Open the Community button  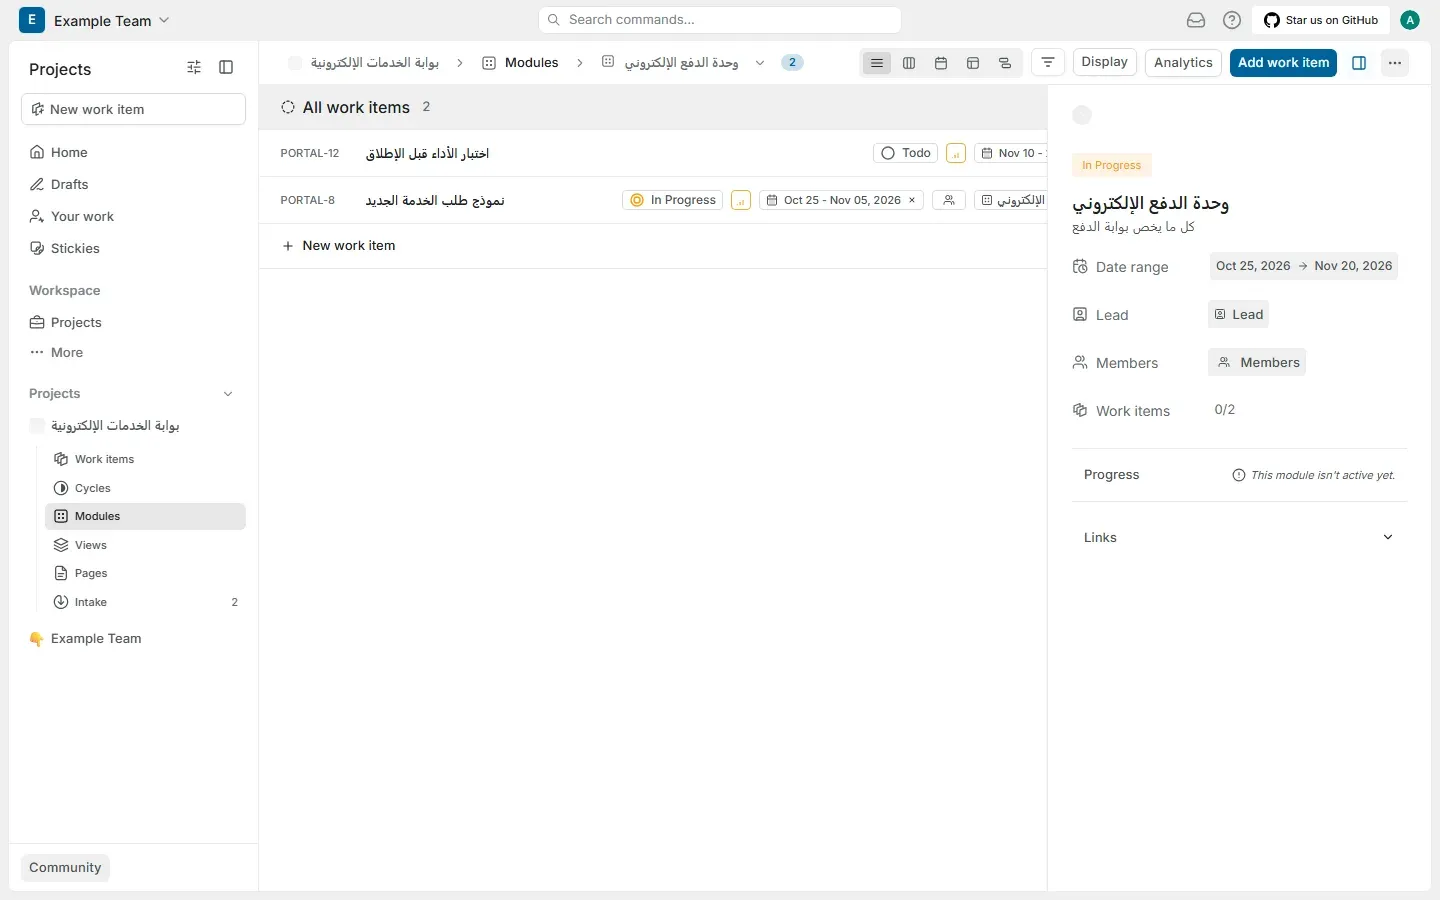click(x=65, y=868)
